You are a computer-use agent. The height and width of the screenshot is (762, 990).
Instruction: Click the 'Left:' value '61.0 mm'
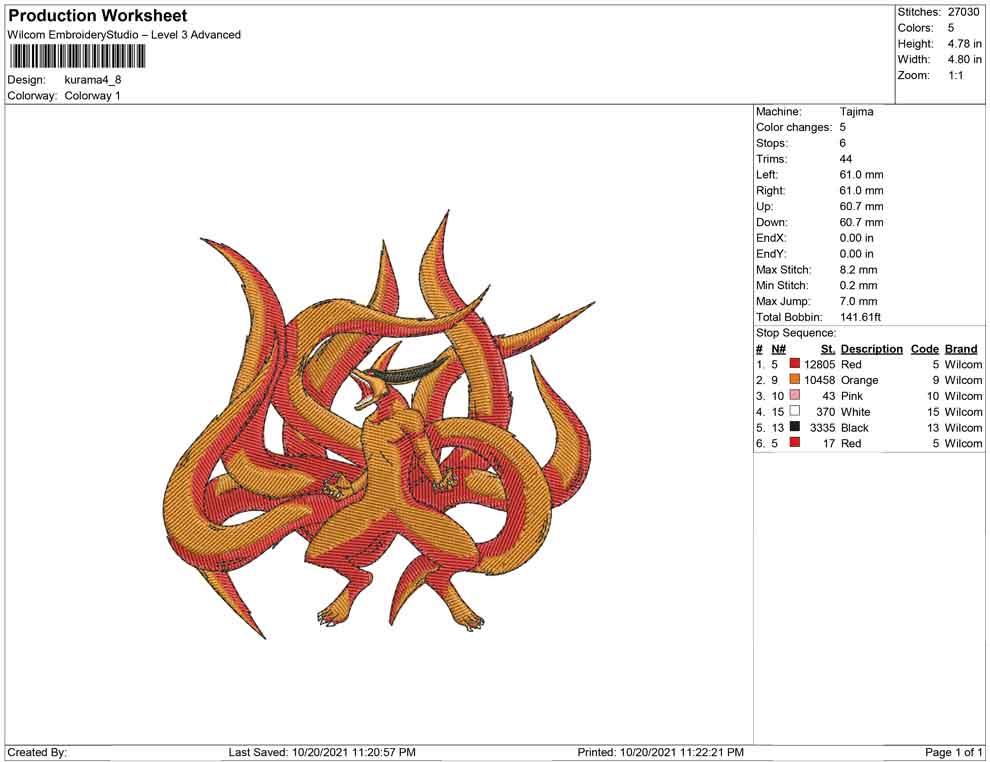click(861, 175)
